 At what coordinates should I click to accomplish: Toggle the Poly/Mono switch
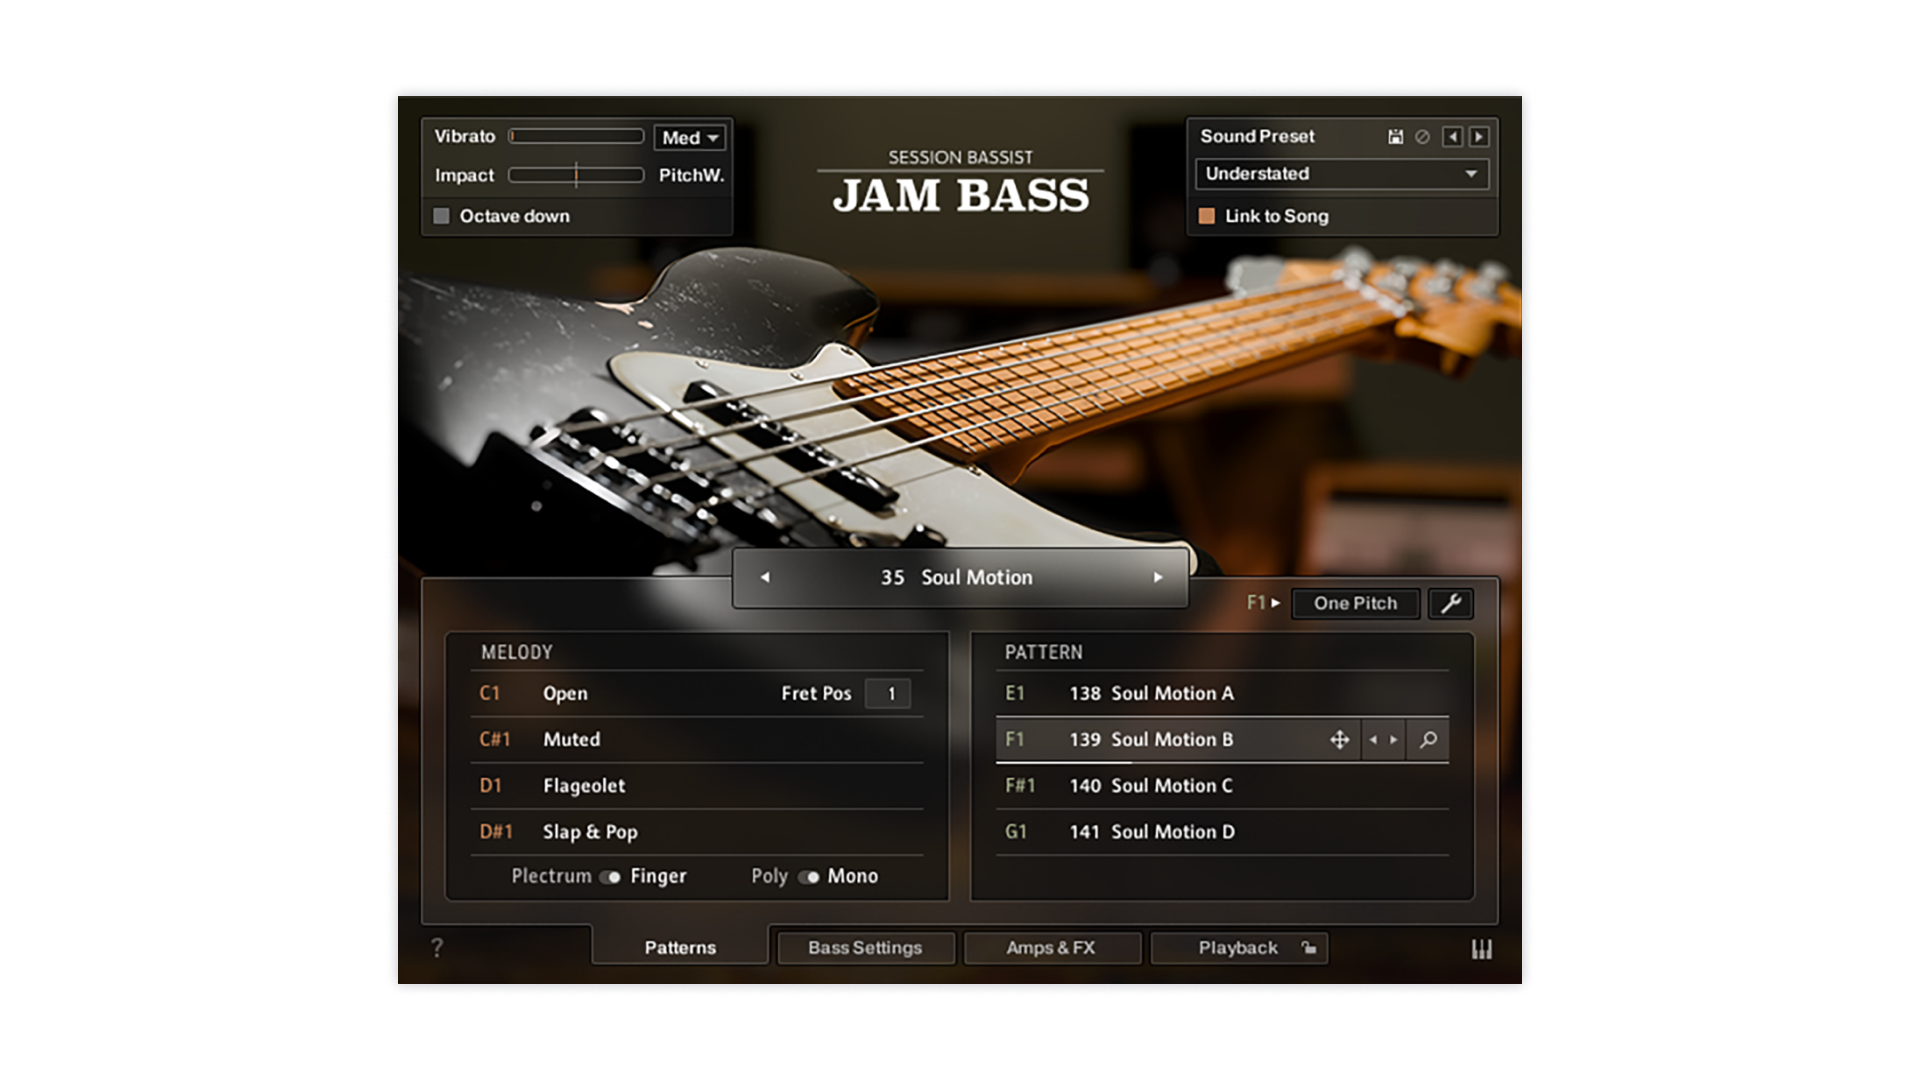(808, 877)
